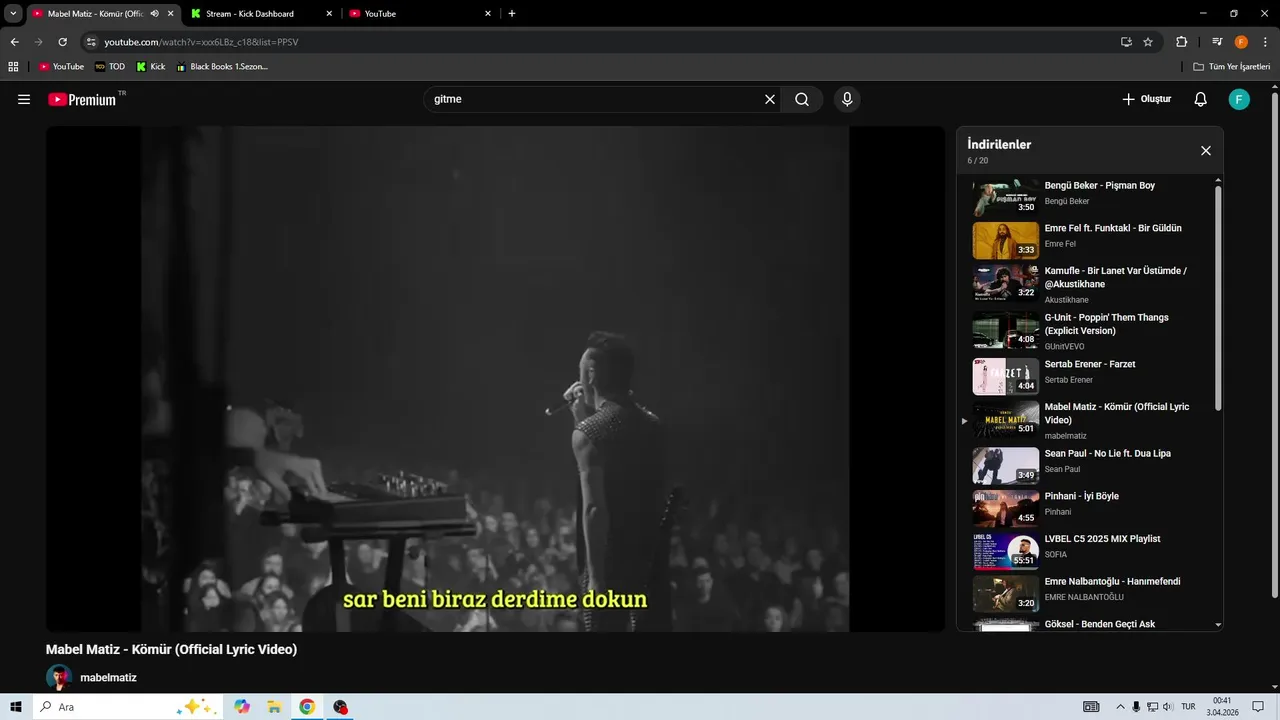Open the volume control in system tray

tap(1168, 707)
